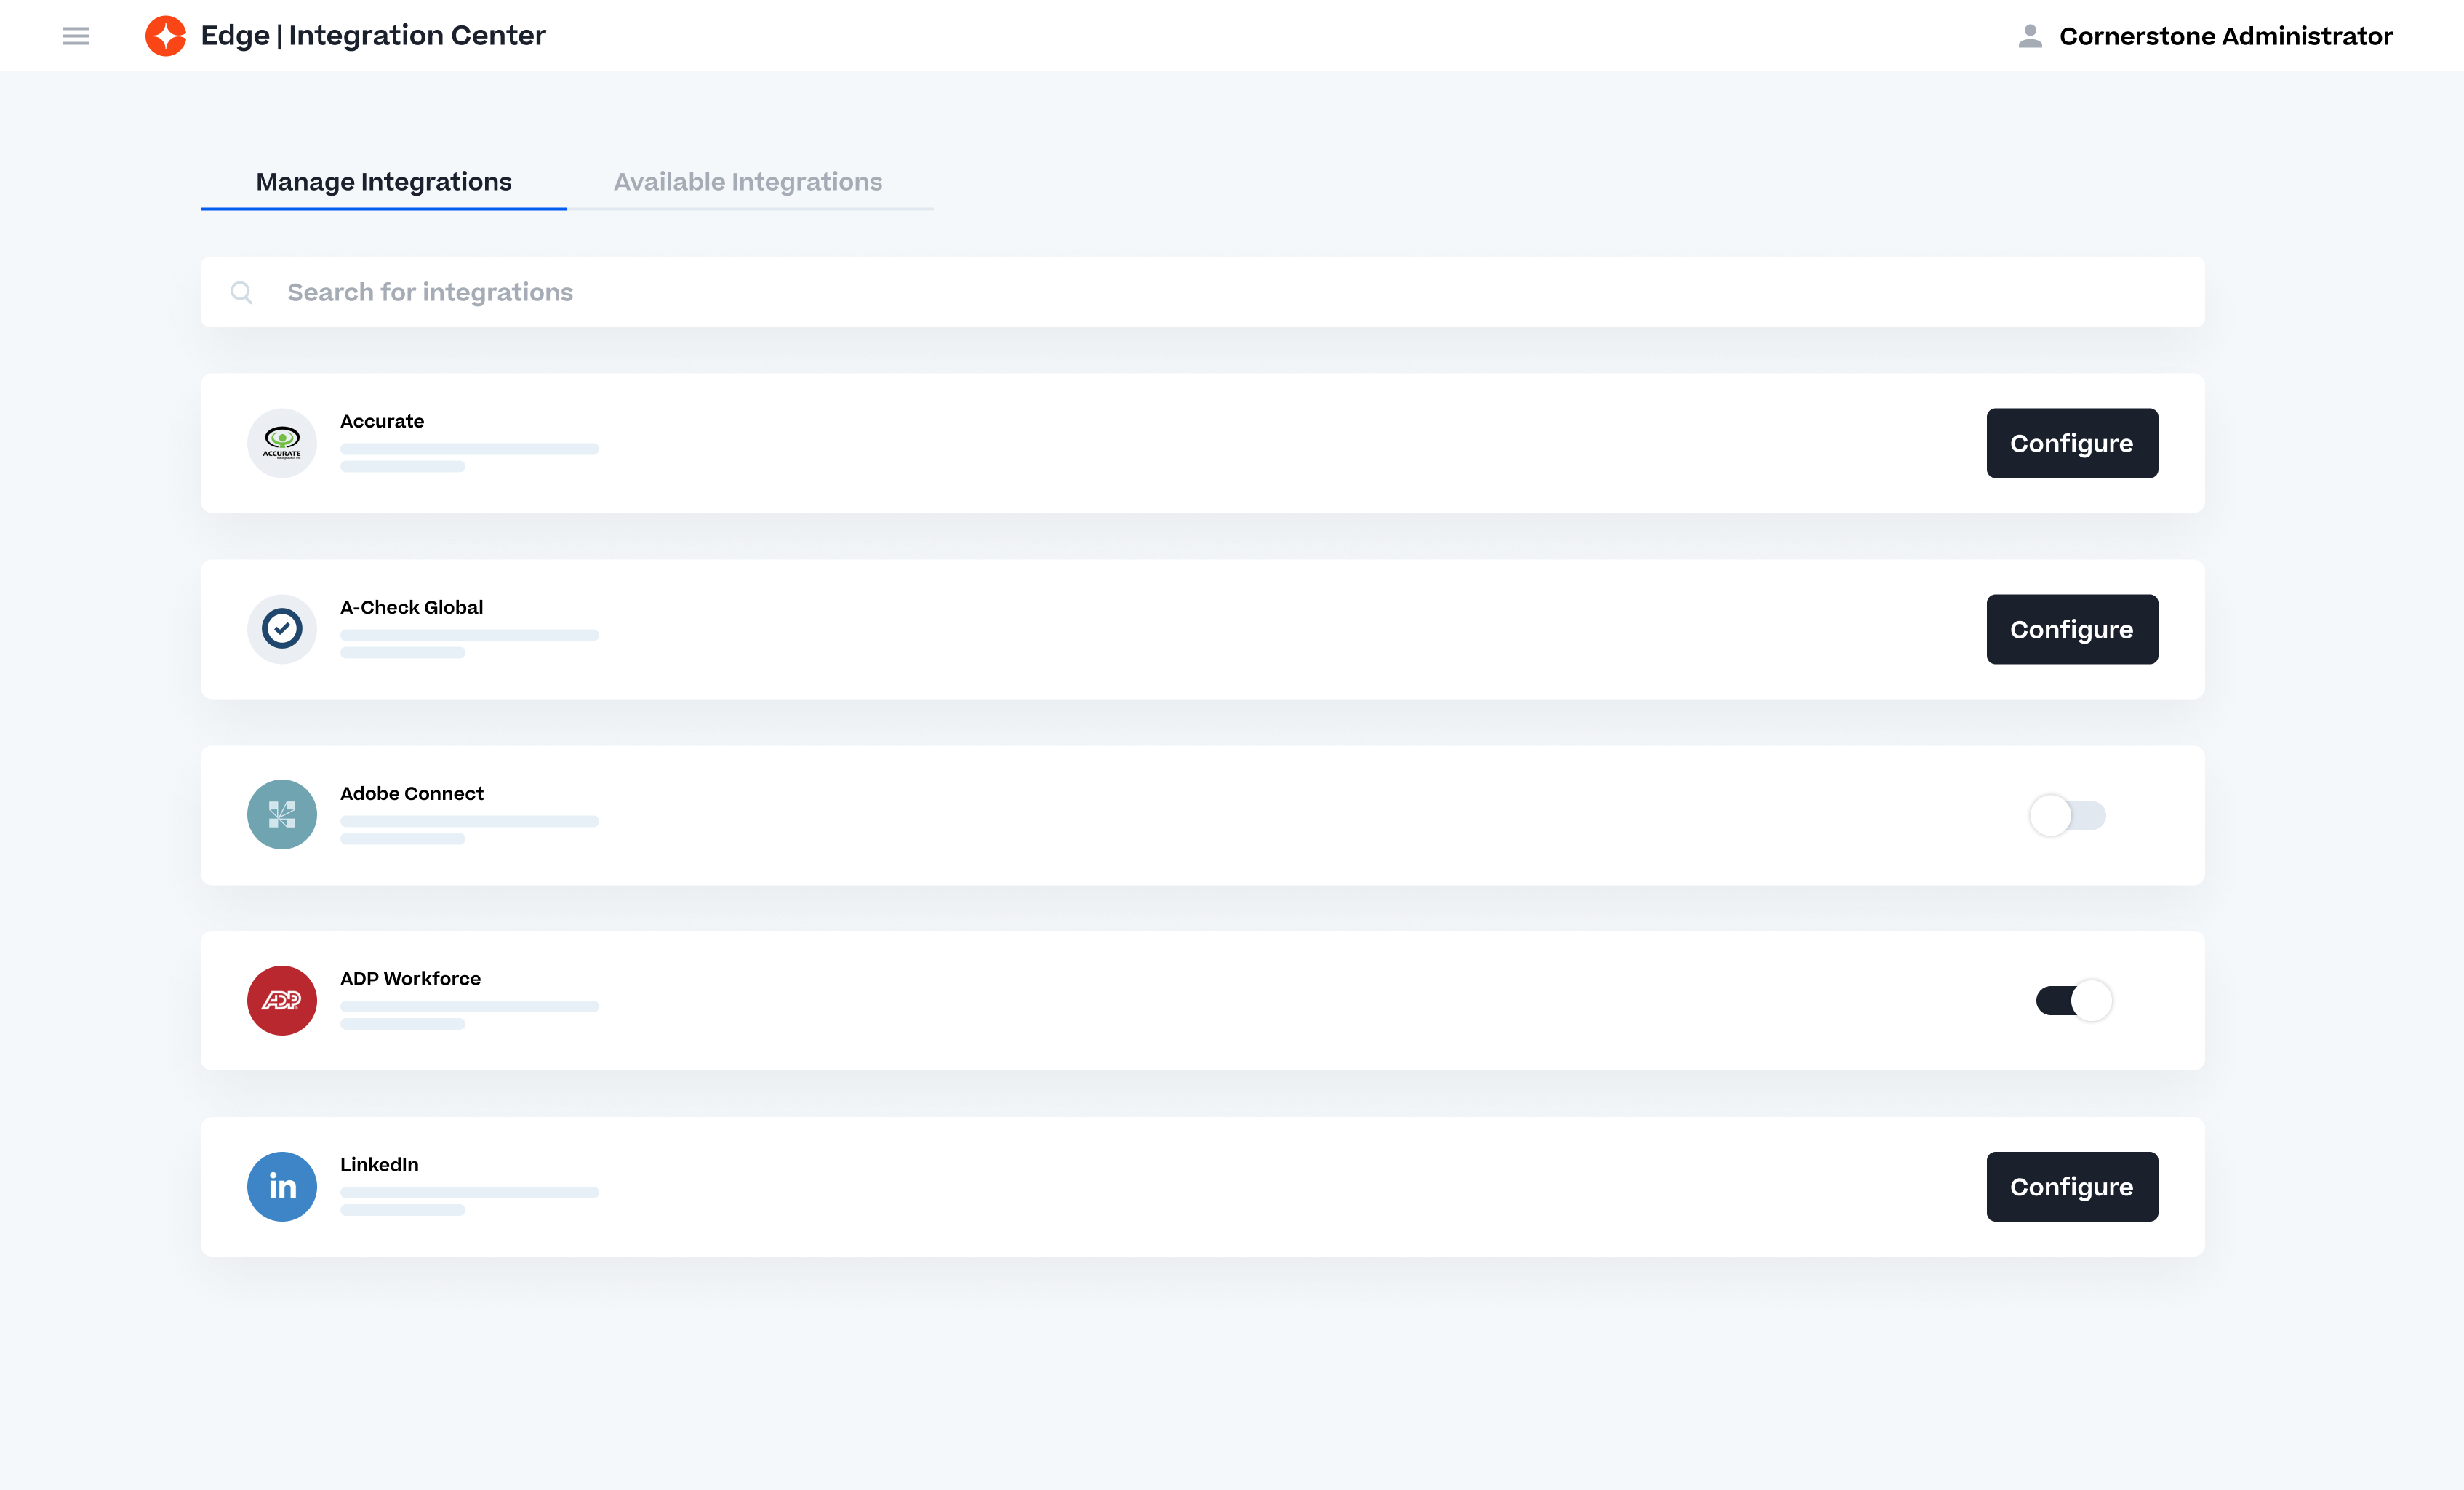Disable the ADP Workforce toggle switch
2464x1490 pixels.
point(2074,1000)
